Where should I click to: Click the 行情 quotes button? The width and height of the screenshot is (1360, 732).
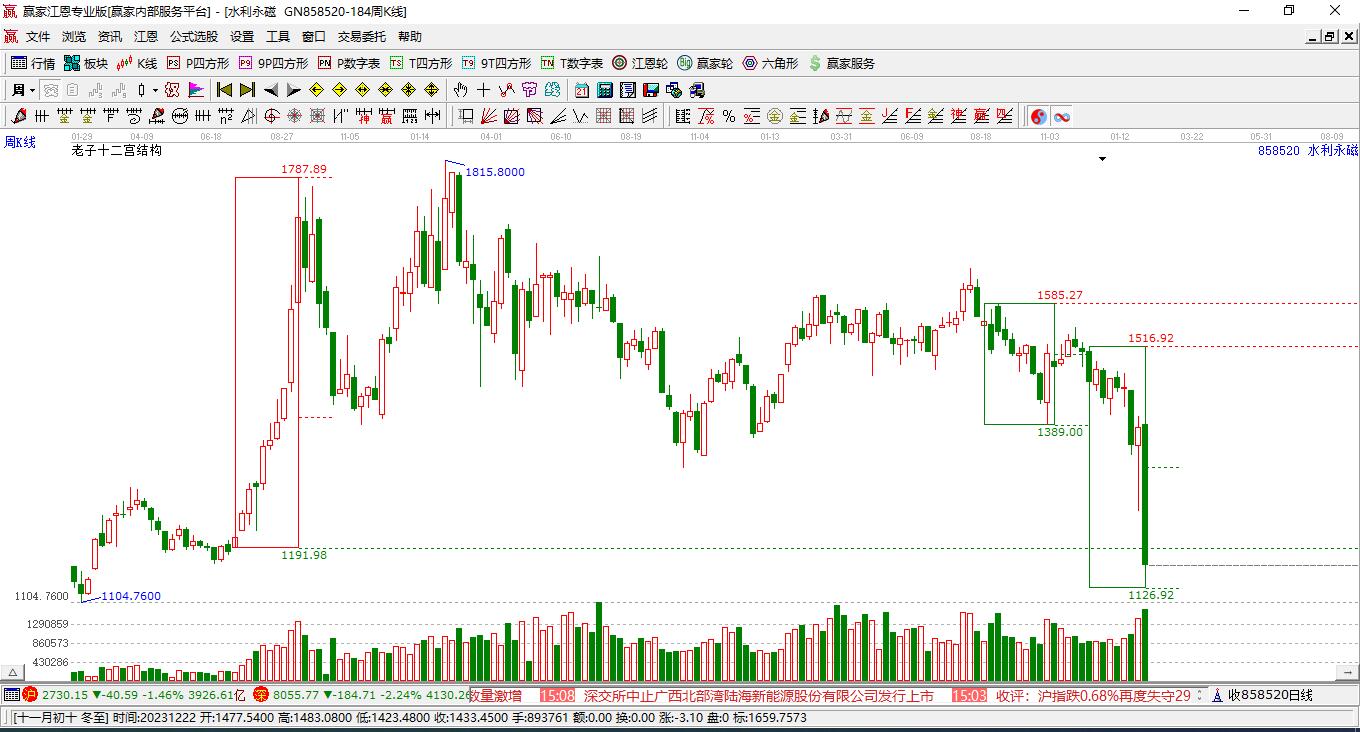click(x=33, y=63)
